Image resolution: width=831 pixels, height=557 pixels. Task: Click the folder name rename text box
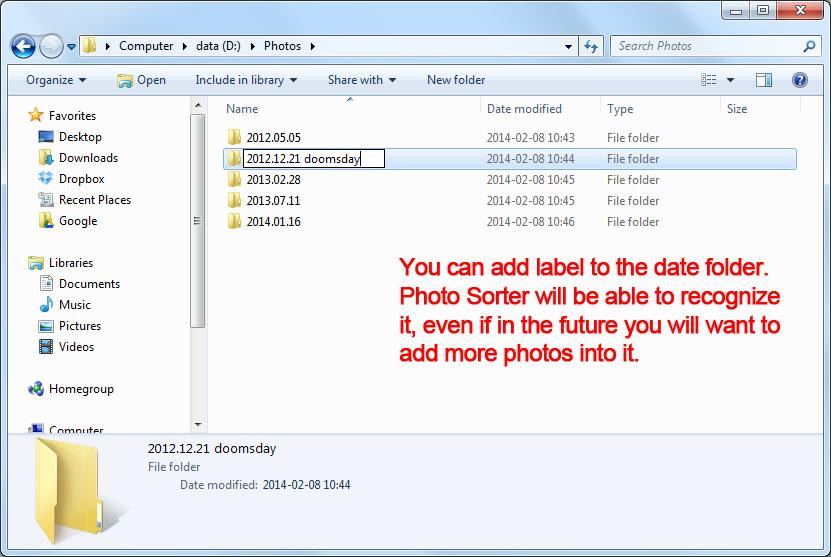click(x=314, y=158)
